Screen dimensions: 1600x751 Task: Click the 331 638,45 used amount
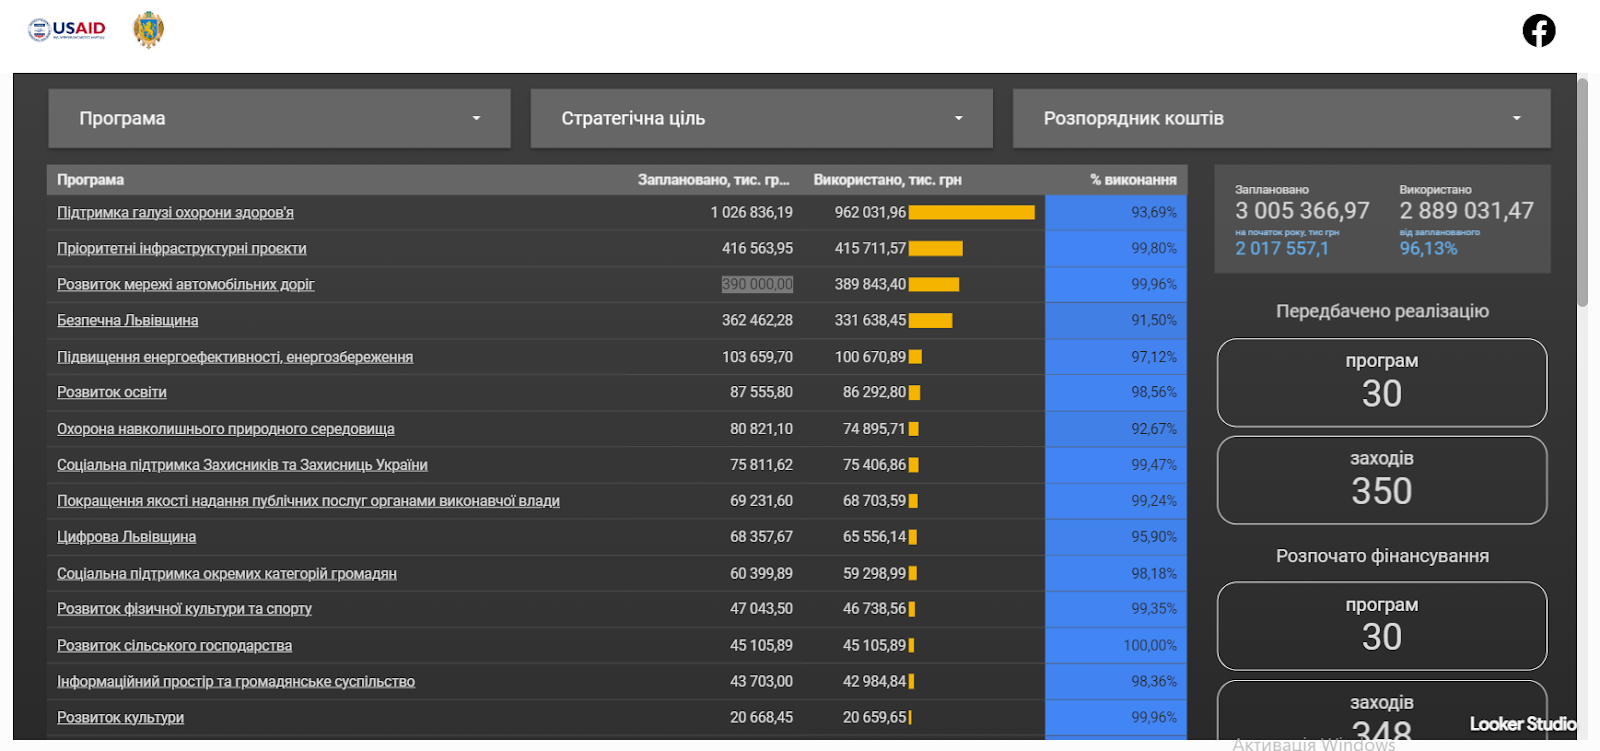(x=870, y=320)
